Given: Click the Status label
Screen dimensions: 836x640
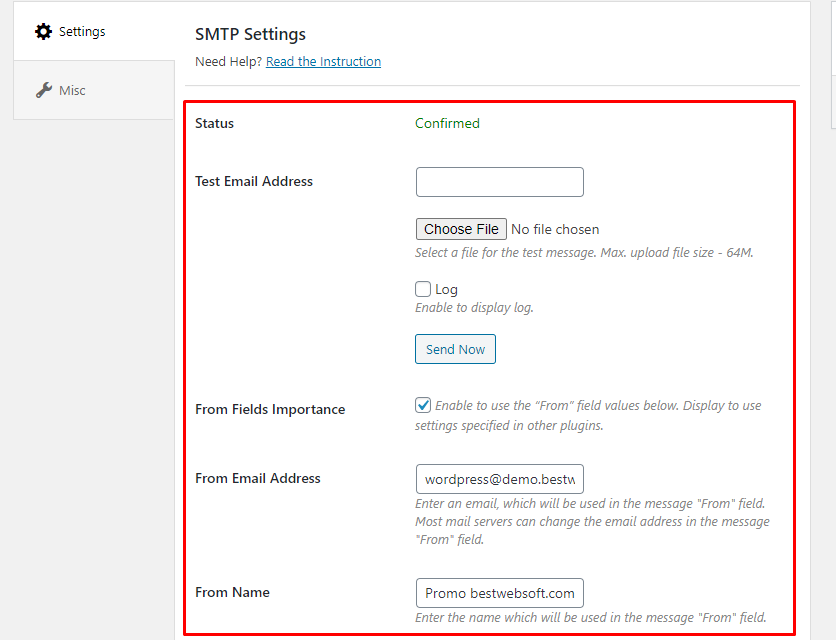Looking at the screenshot, I should (214, 123).
